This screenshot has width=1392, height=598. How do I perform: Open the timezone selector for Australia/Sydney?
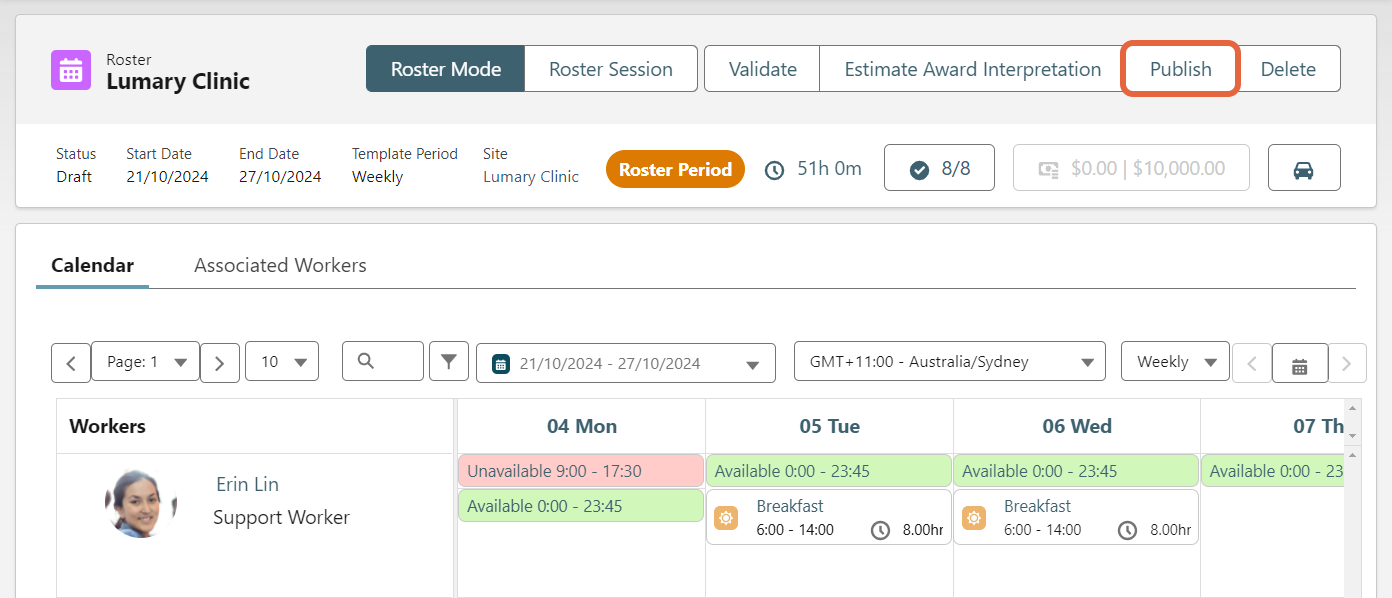pos(949,362)
